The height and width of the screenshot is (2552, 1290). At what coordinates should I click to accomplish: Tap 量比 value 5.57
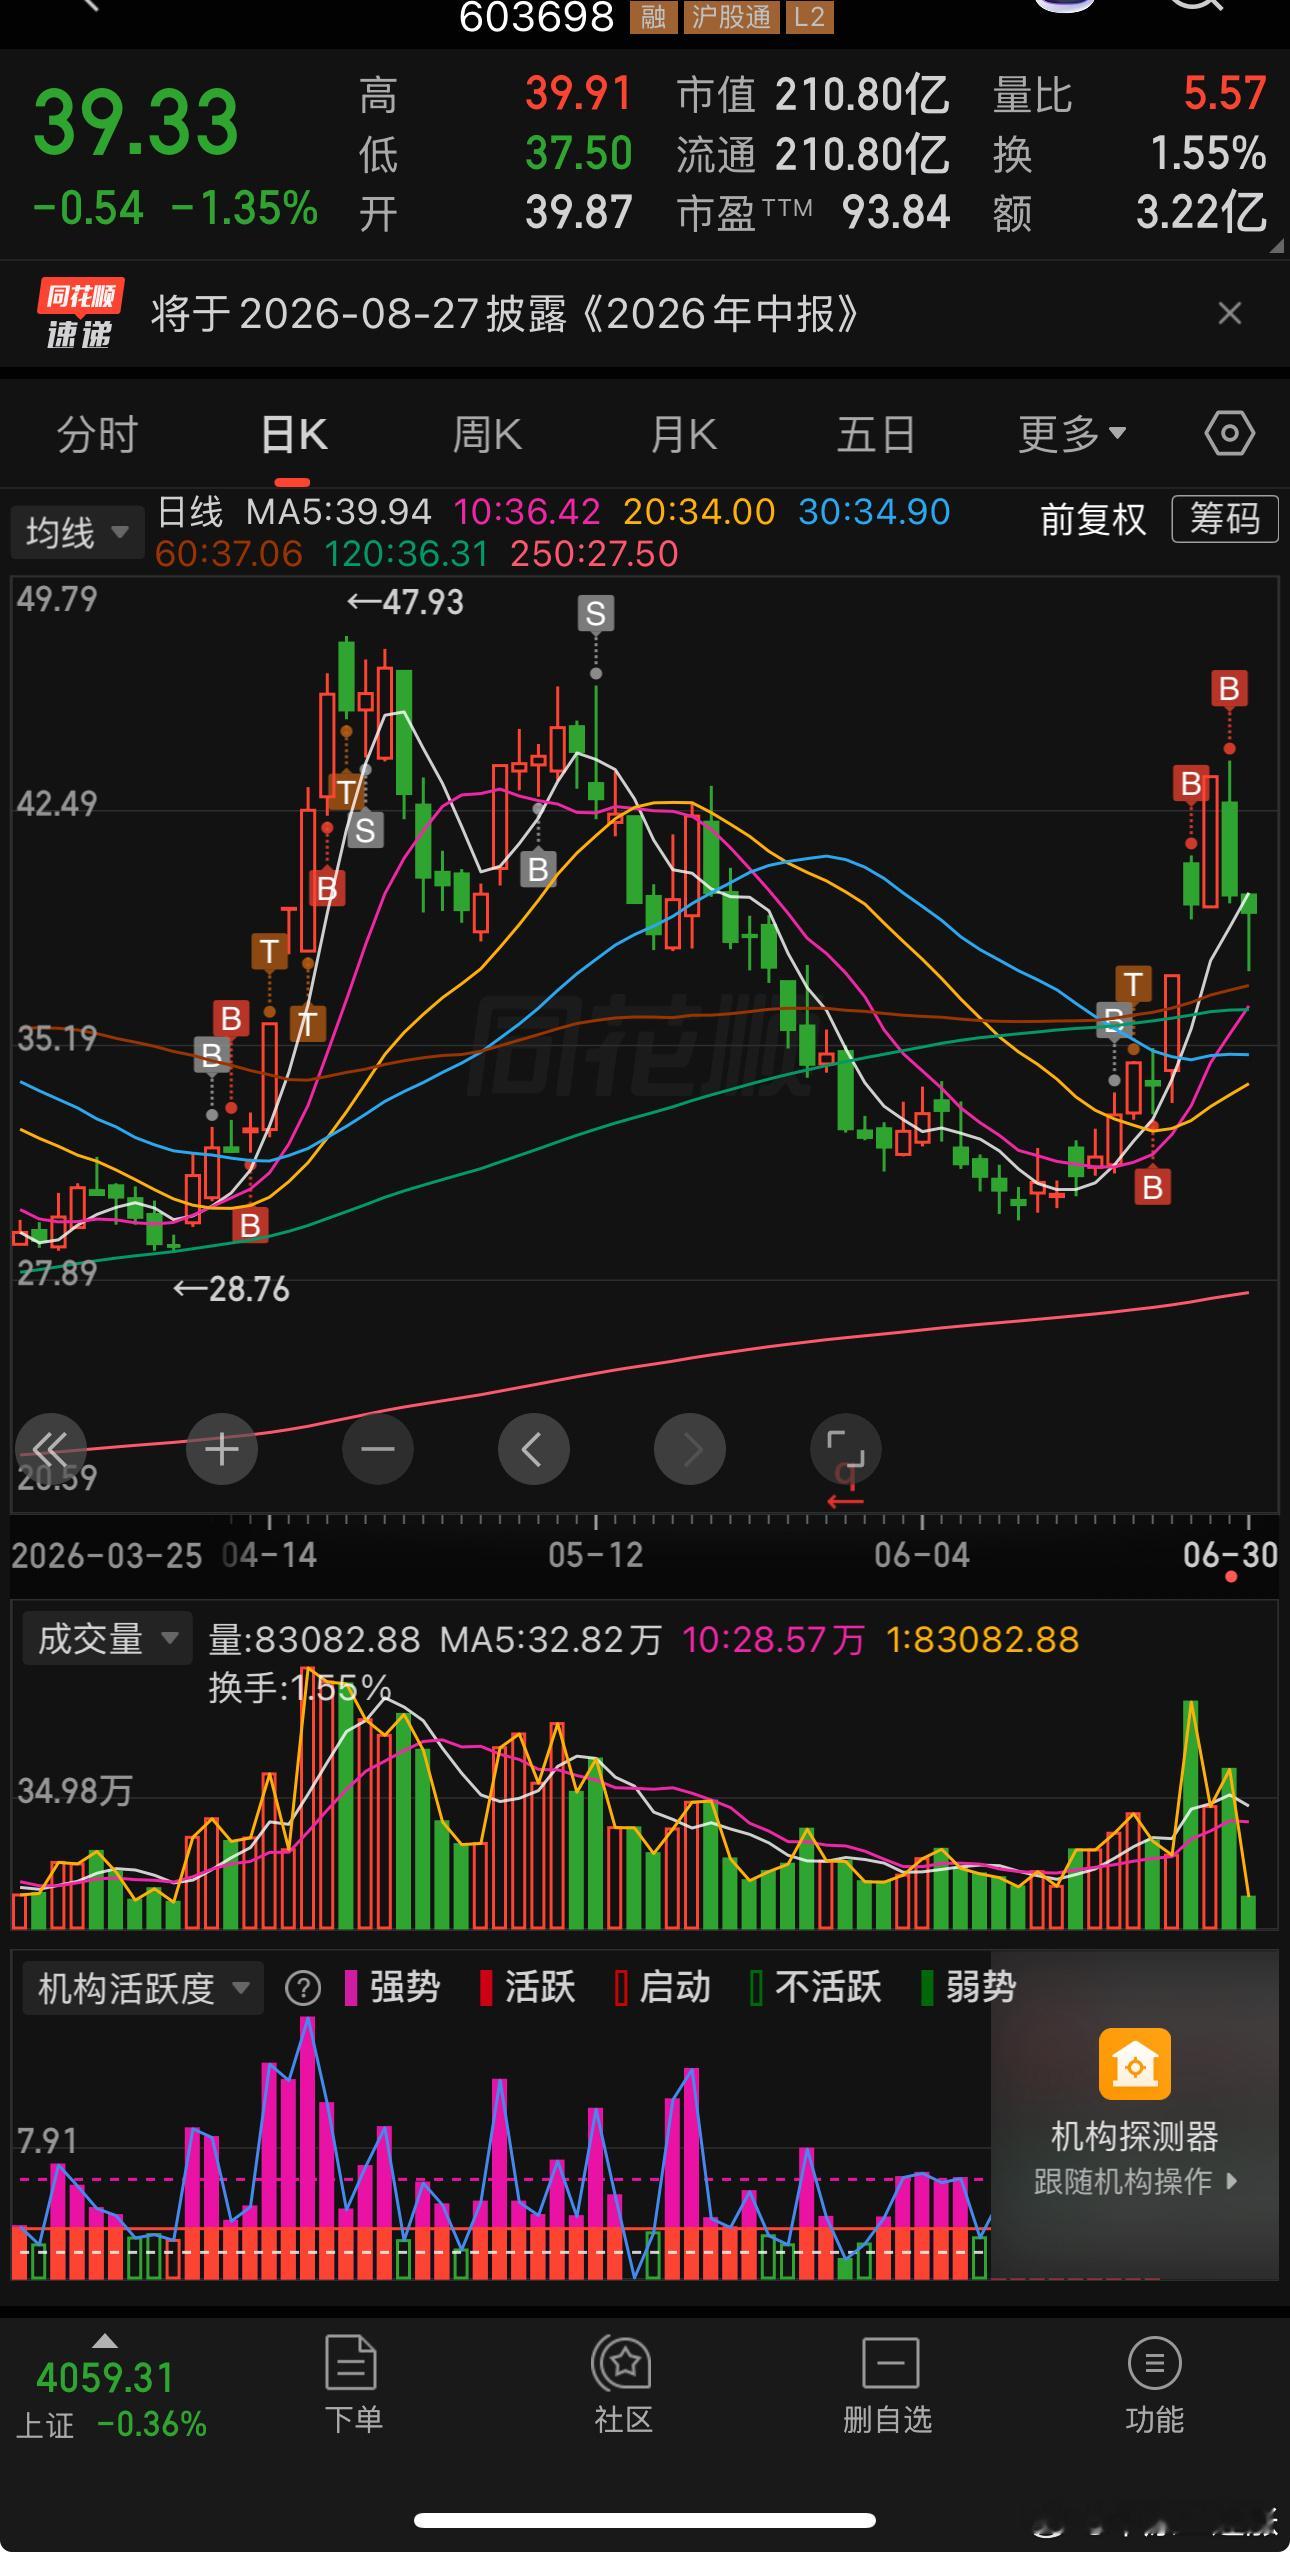(1225, 94)
